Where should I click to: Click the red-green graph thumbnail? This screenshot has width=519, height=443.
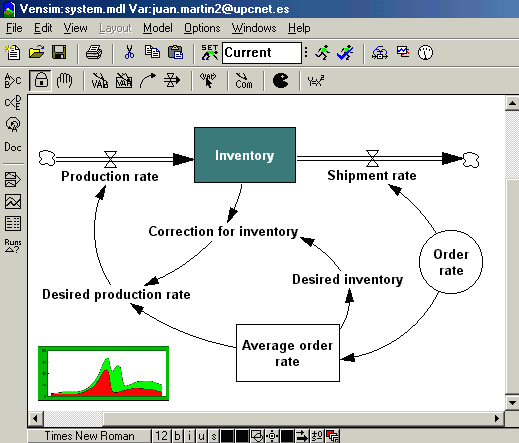point(103,373)
